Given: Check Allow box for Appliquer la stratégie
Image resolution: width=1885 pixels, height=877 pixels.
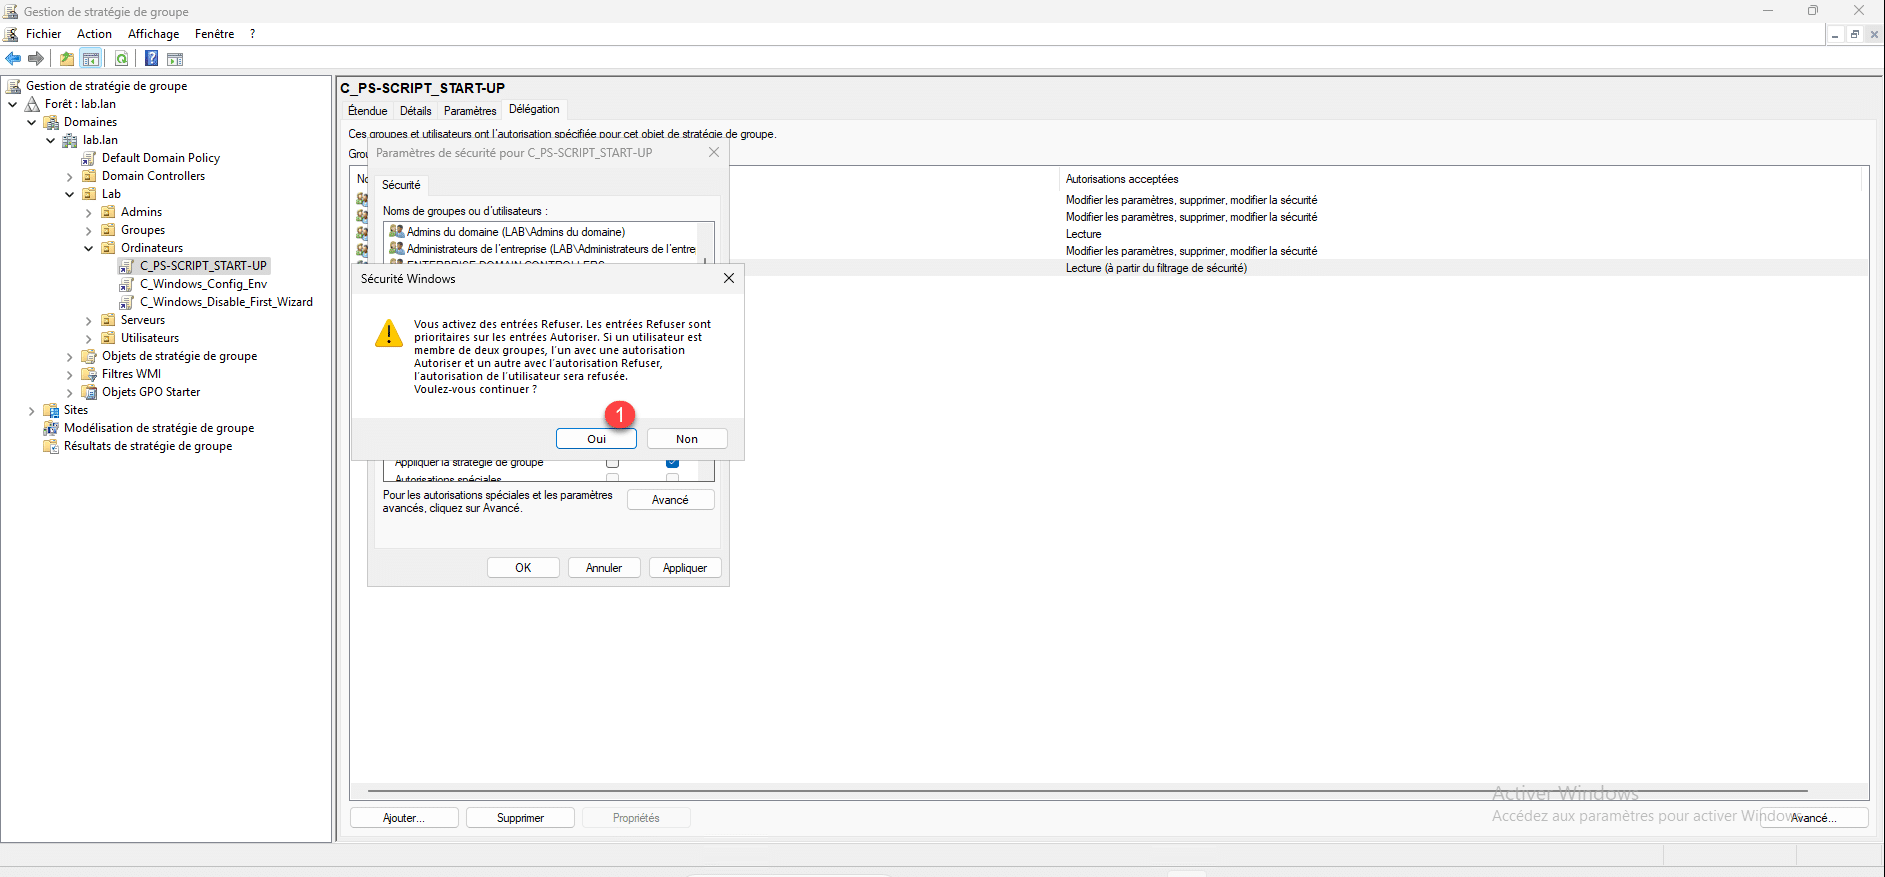Looking at the screenshot, I should 613,463.
